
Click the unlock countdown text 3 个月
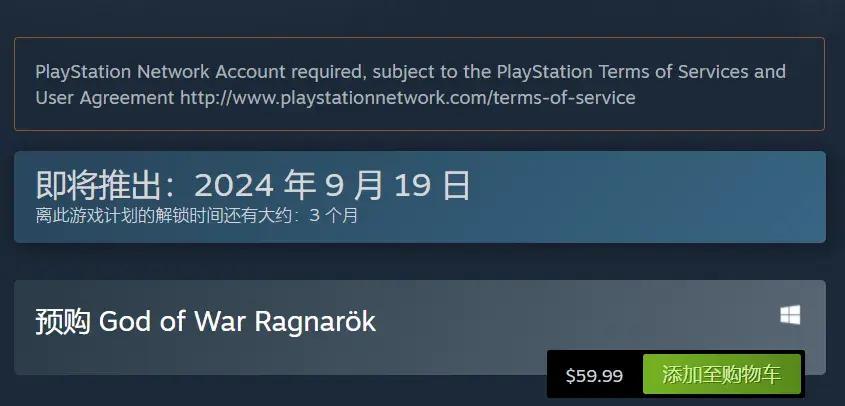click(334, 216)
